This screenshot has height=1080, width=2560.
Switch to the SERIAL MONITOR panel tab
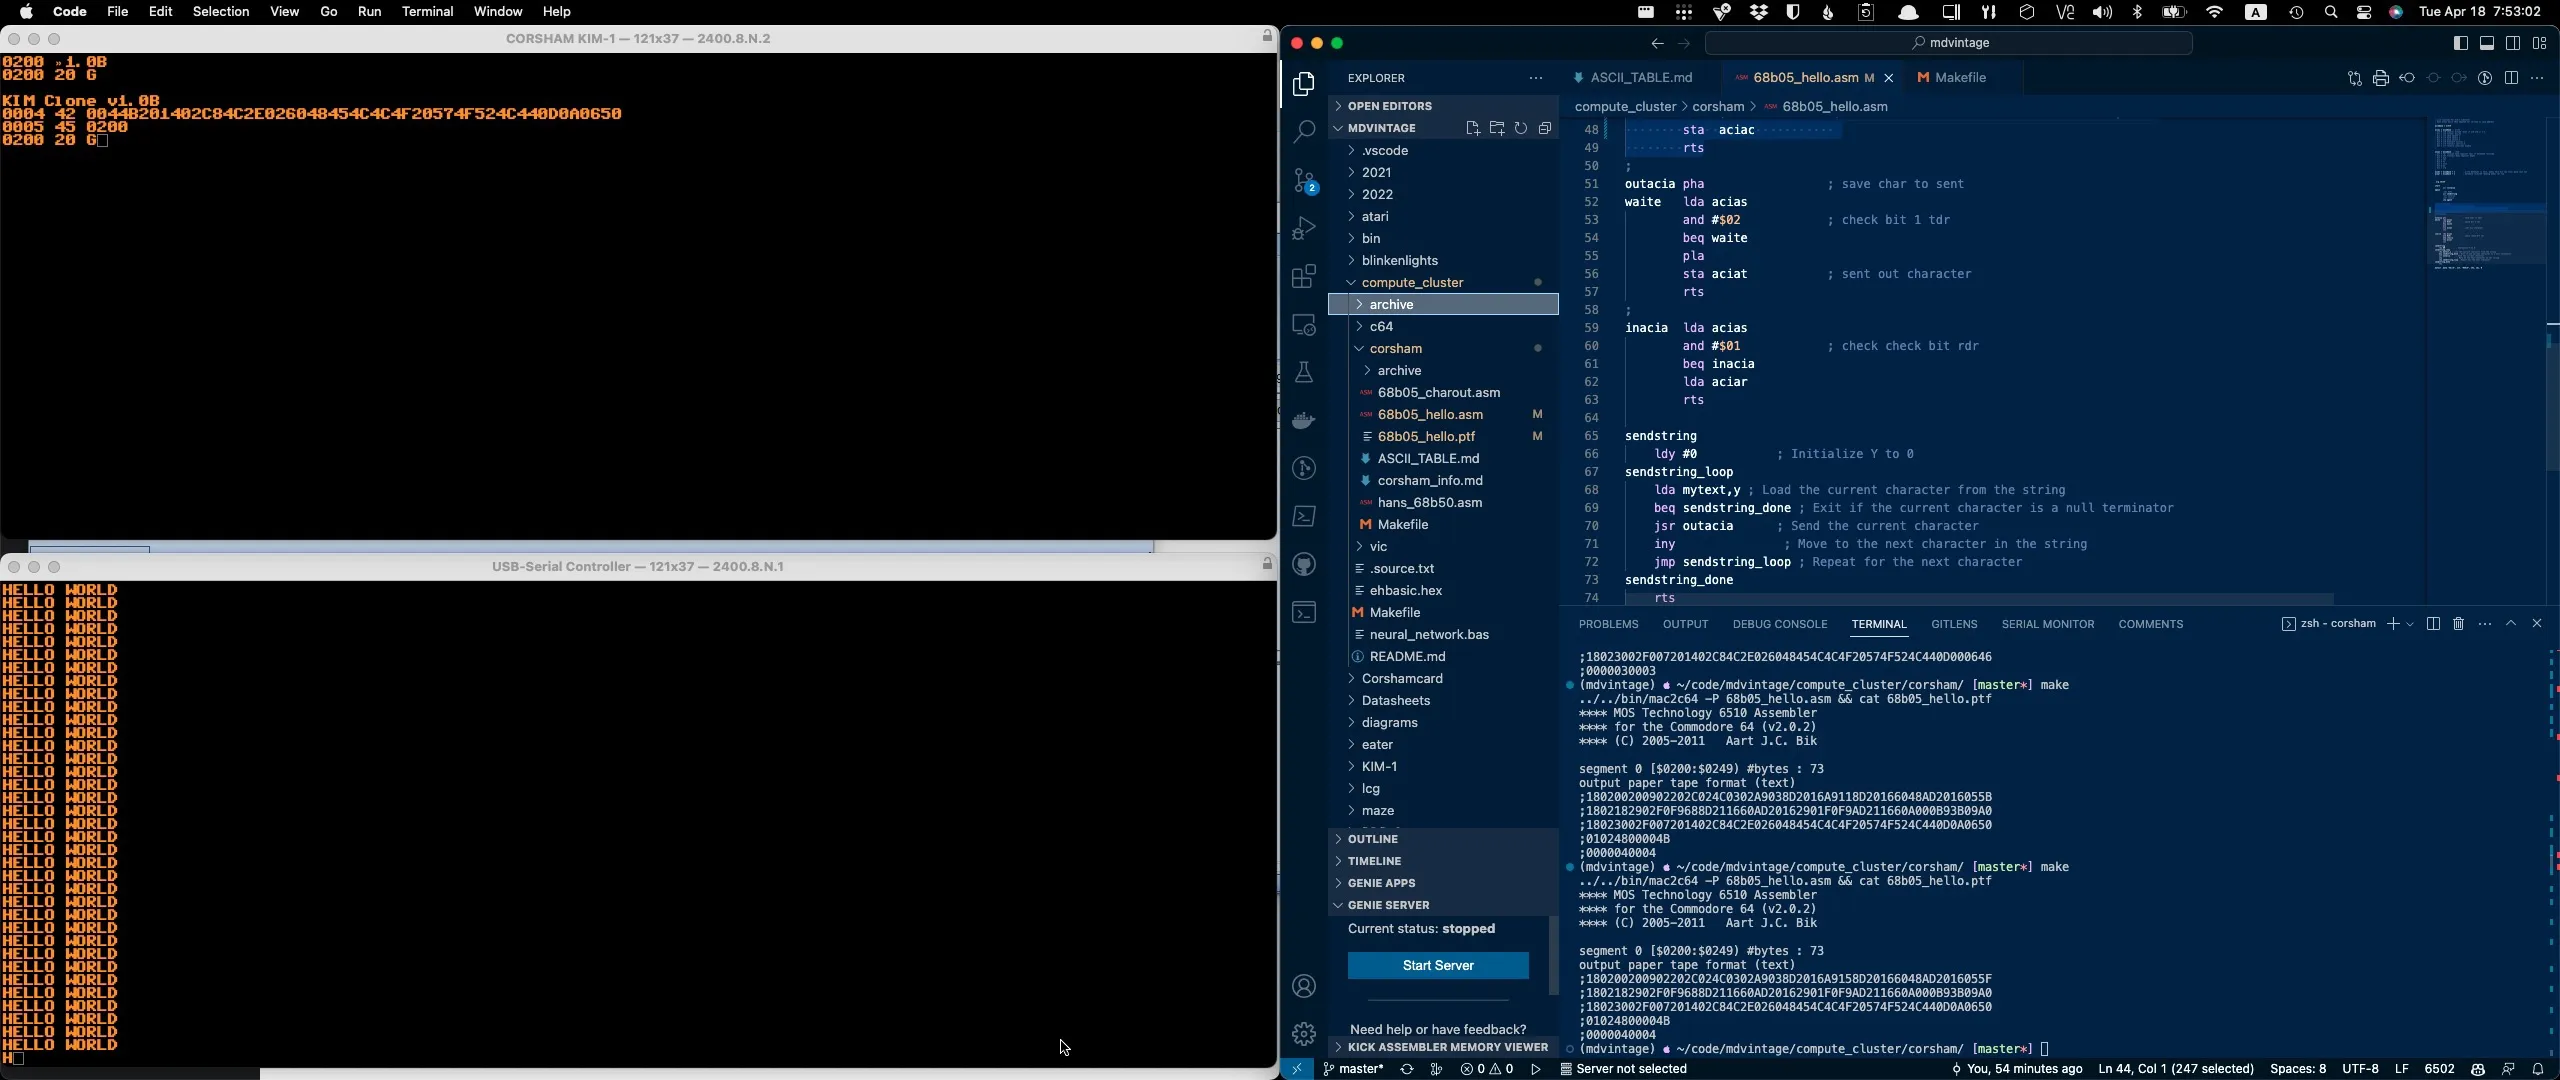click(2047, 624)
